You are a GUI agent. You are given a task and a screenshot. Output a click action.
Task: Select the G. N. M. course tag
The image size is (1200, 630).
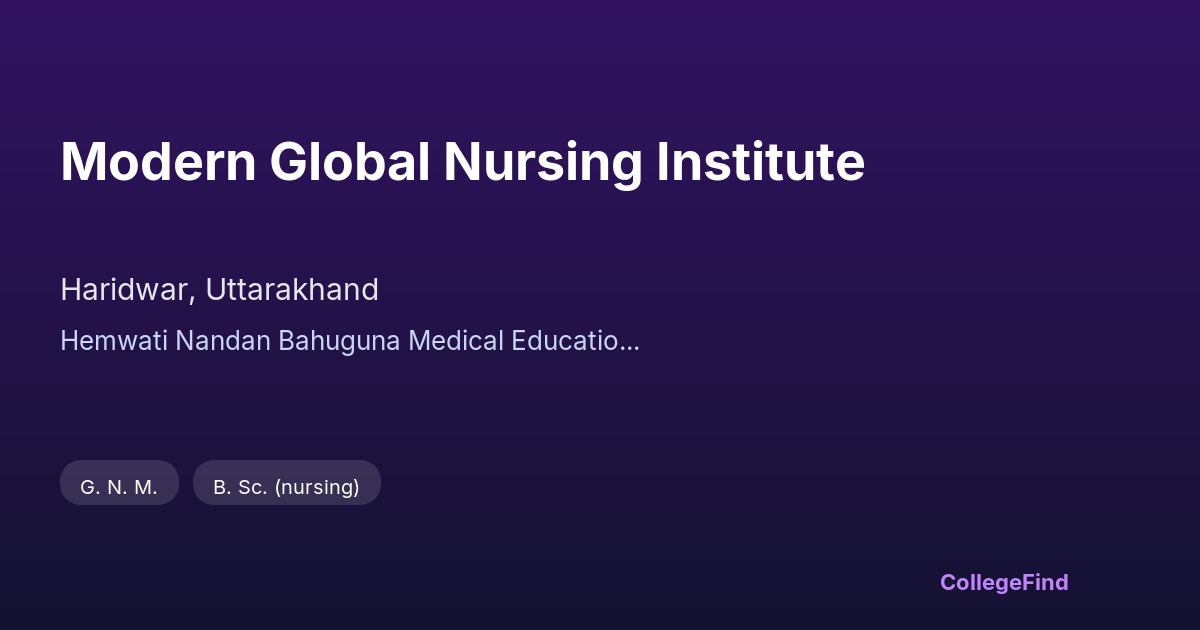coord(119,487)
